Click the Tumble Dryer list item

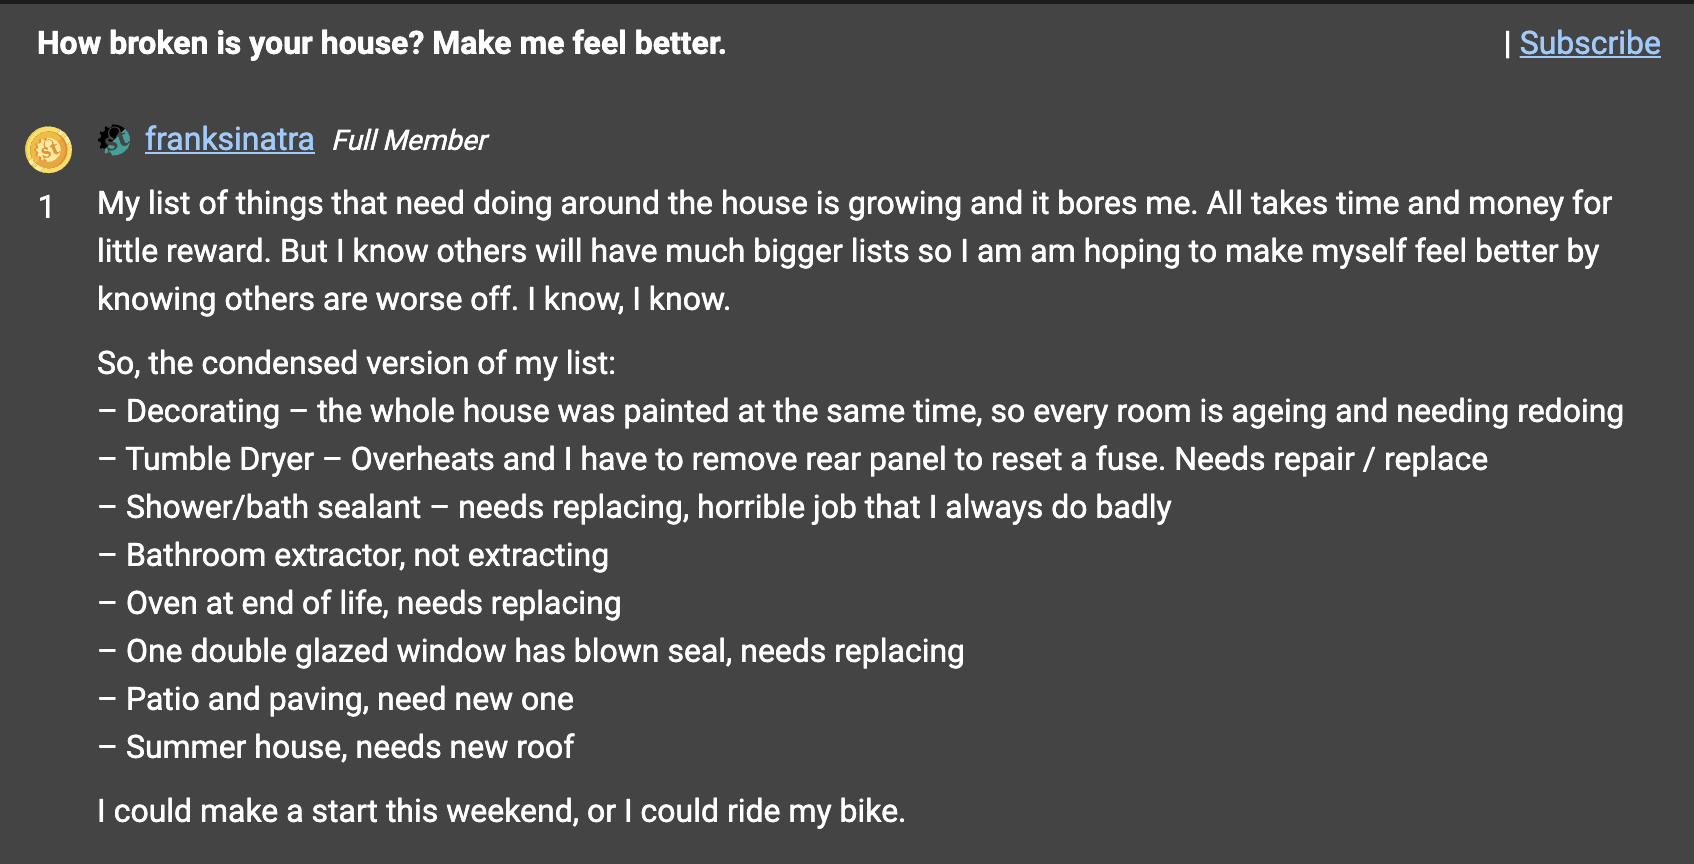pos(792,459)
